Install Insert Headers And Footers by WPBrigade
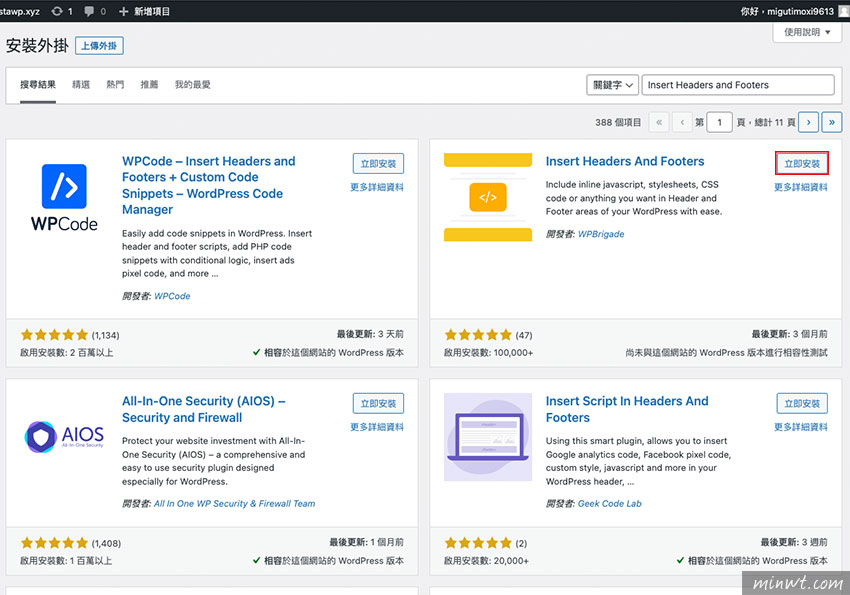The height and width of the screenshot is (595, 850). [x=802, y=164]
